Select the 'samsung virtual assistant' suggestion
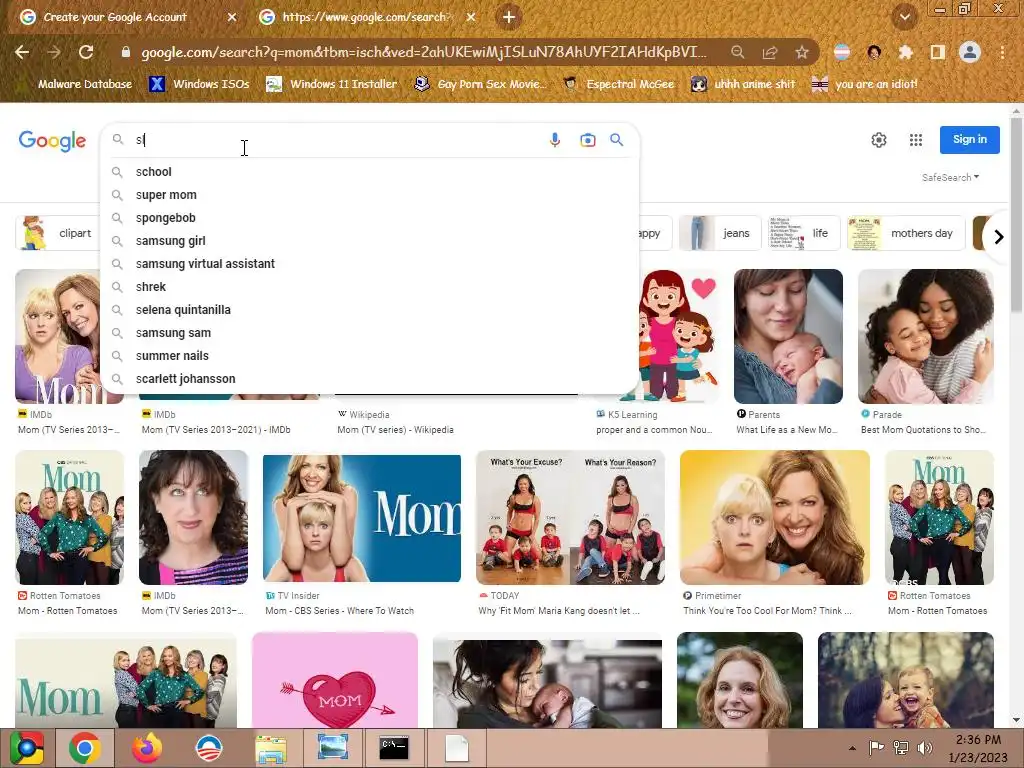This screenshot has width=1024, height=768. [370, 264]
